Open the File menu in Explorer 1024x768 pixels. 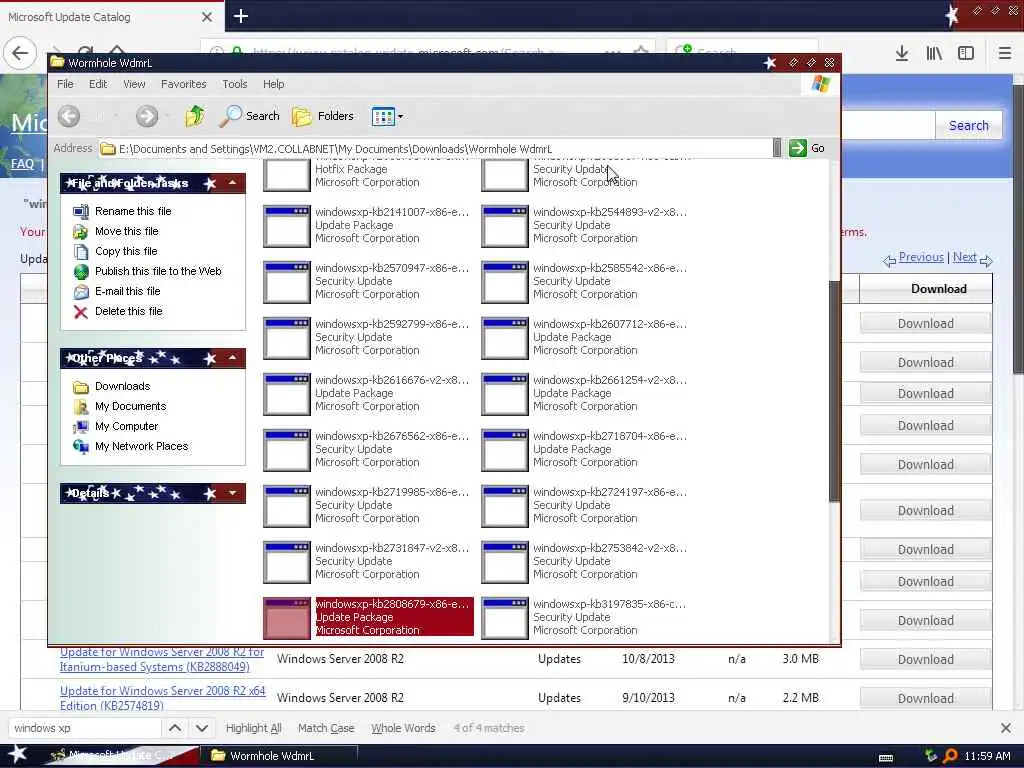click(65, 84)
